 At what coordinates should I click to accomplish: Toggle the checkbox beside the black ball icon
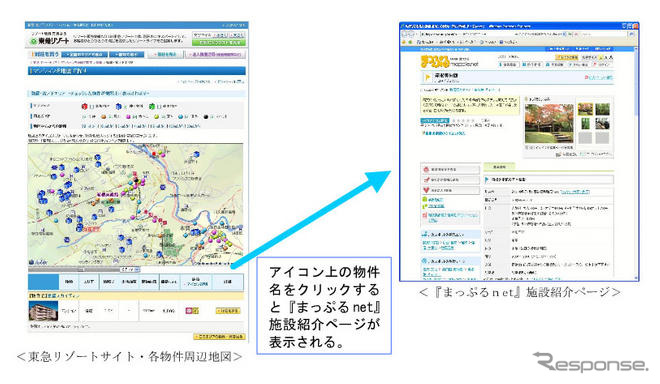(x=213, y=117)
